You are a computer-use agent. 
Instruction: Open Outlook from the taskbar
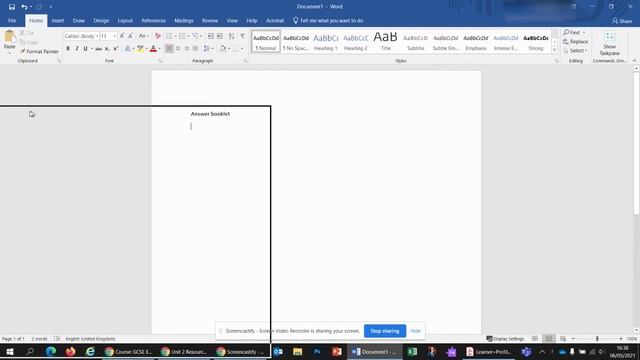(x=278, y=351)
